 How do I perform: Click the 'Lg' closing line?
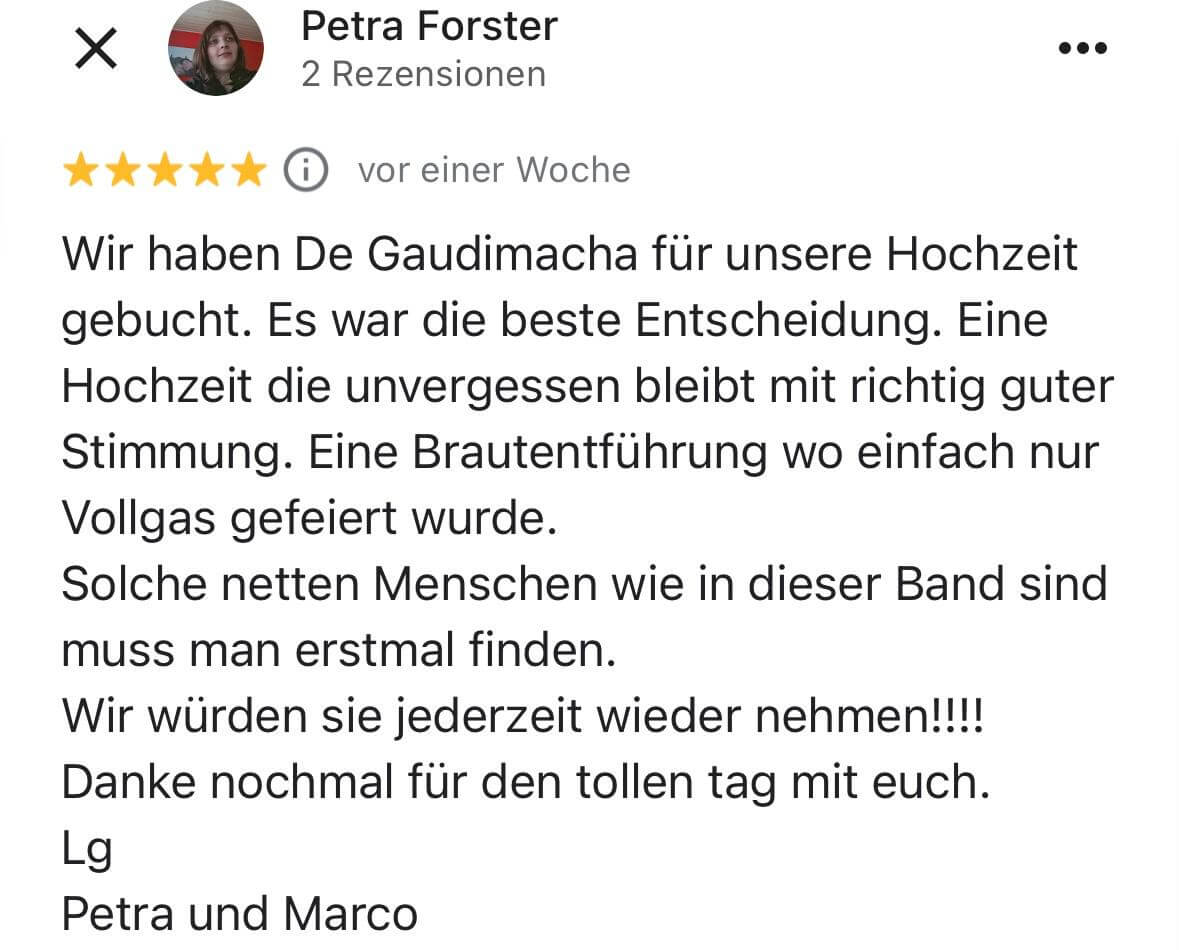coord(84,847)
